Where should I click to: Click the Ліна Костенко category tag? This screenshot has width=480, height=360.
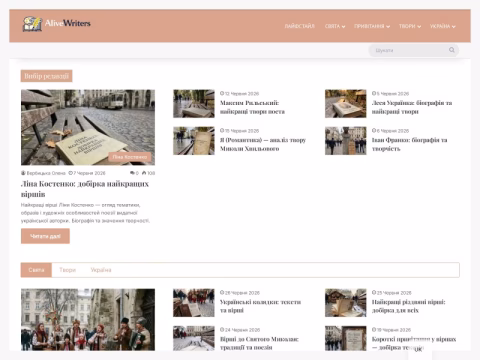(x=130, y=157)
